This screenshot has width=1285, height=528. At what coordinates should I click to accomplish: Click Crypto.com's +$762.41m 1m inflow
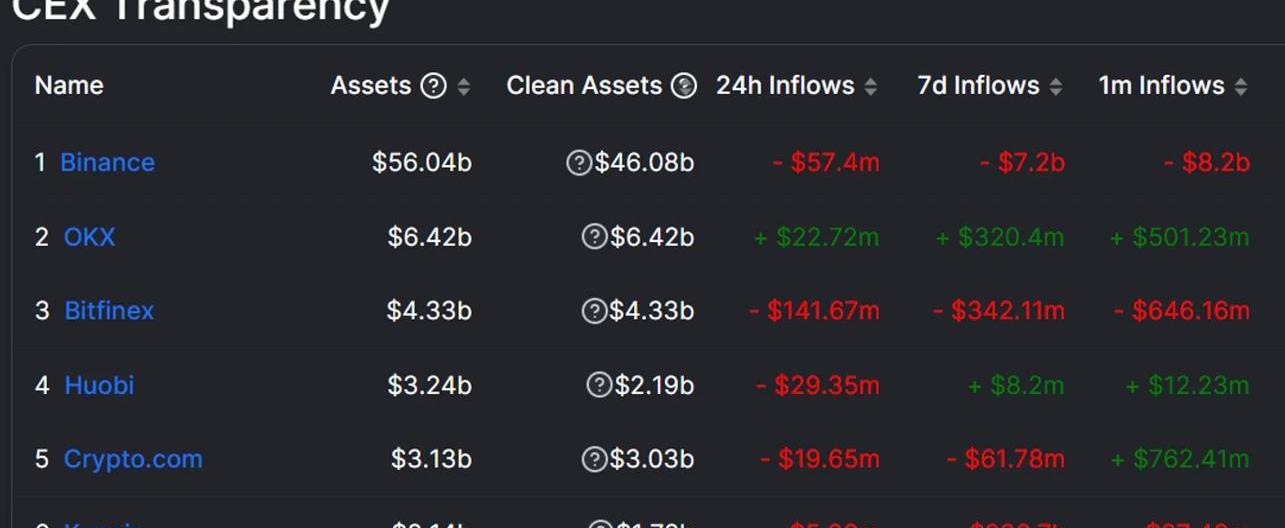pos(1180,459)
